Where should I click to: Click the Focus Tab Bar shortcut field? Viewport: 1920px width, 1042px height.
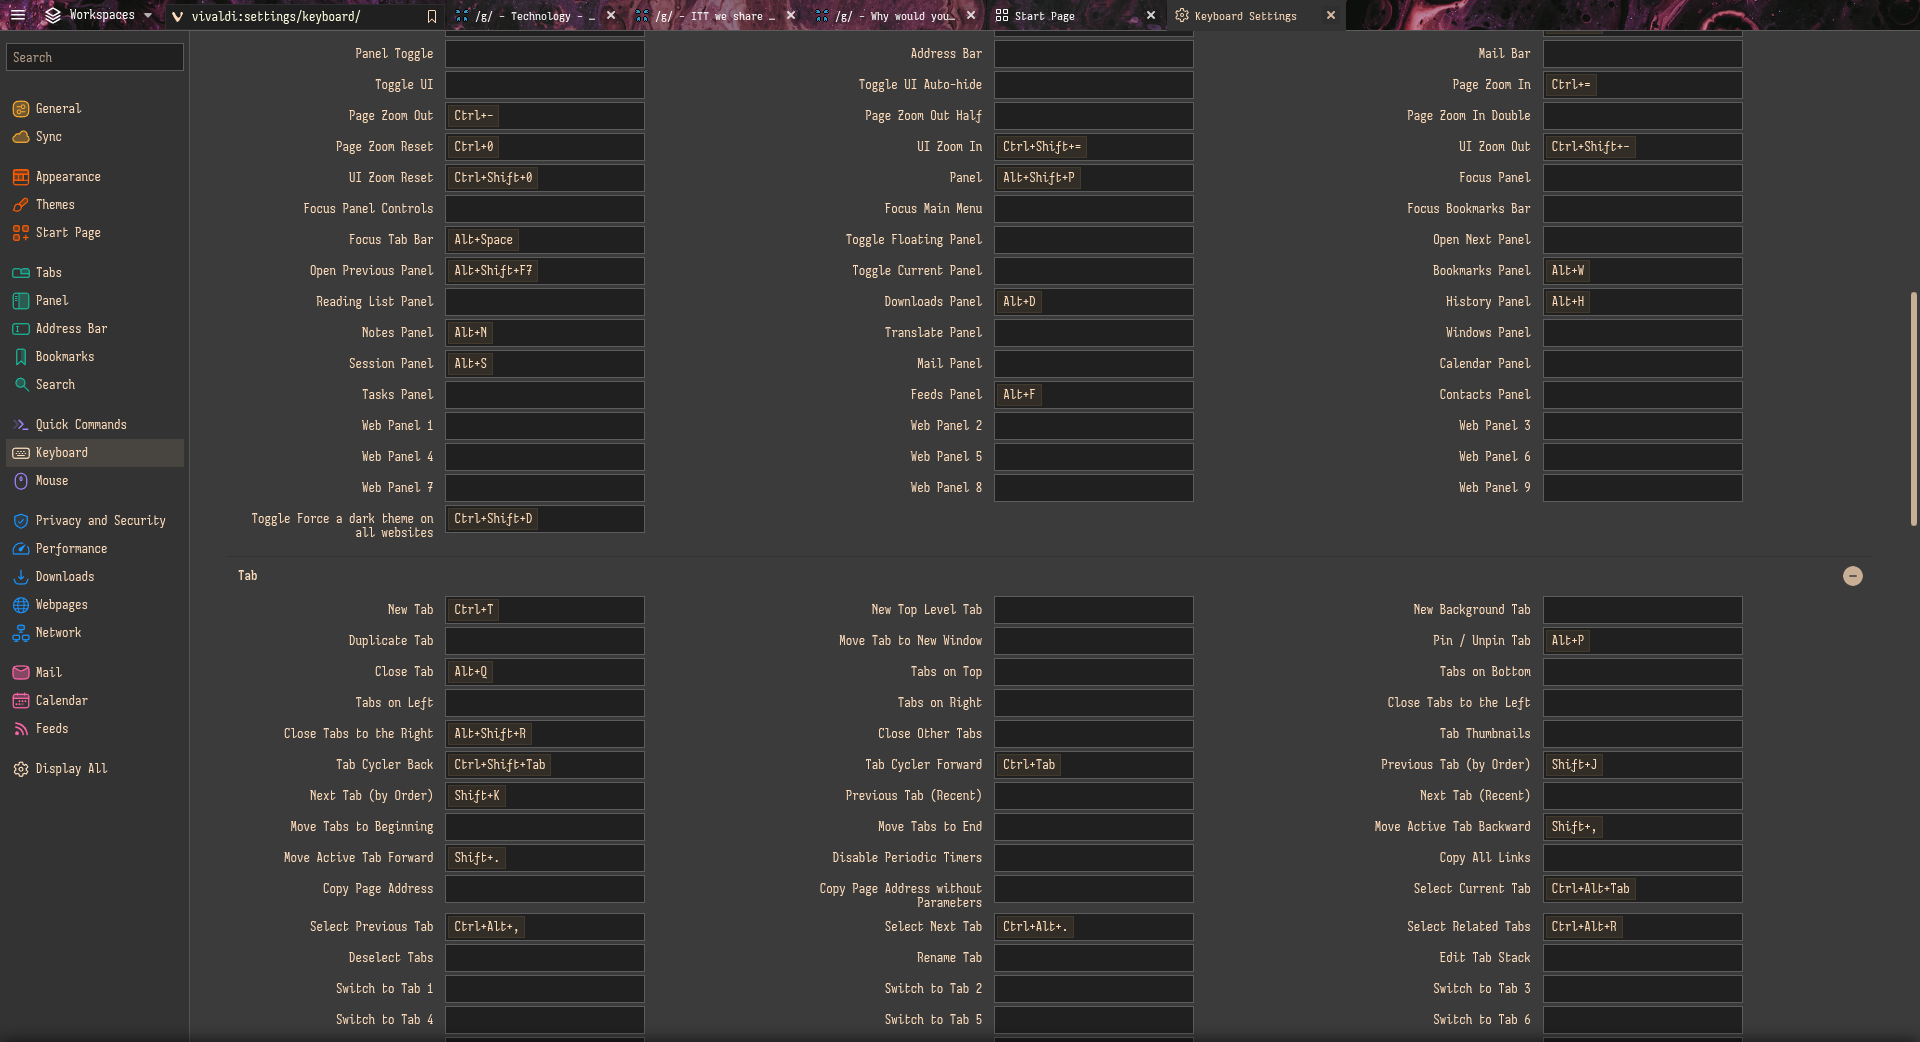click(x=545, y=240)
